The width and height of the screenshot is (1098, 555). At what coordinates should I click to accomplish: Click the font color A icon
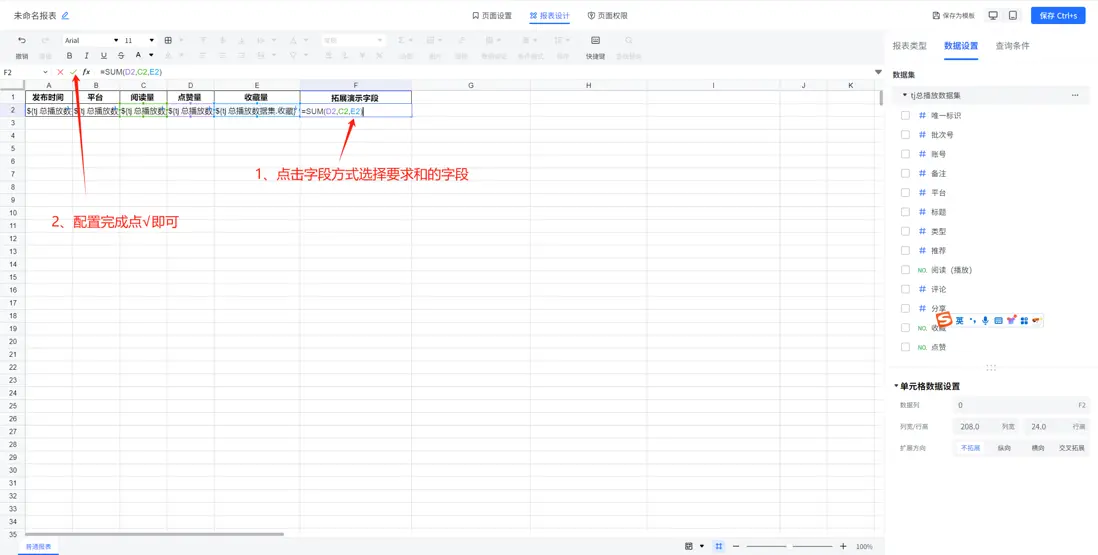click(x=139, y=55)
